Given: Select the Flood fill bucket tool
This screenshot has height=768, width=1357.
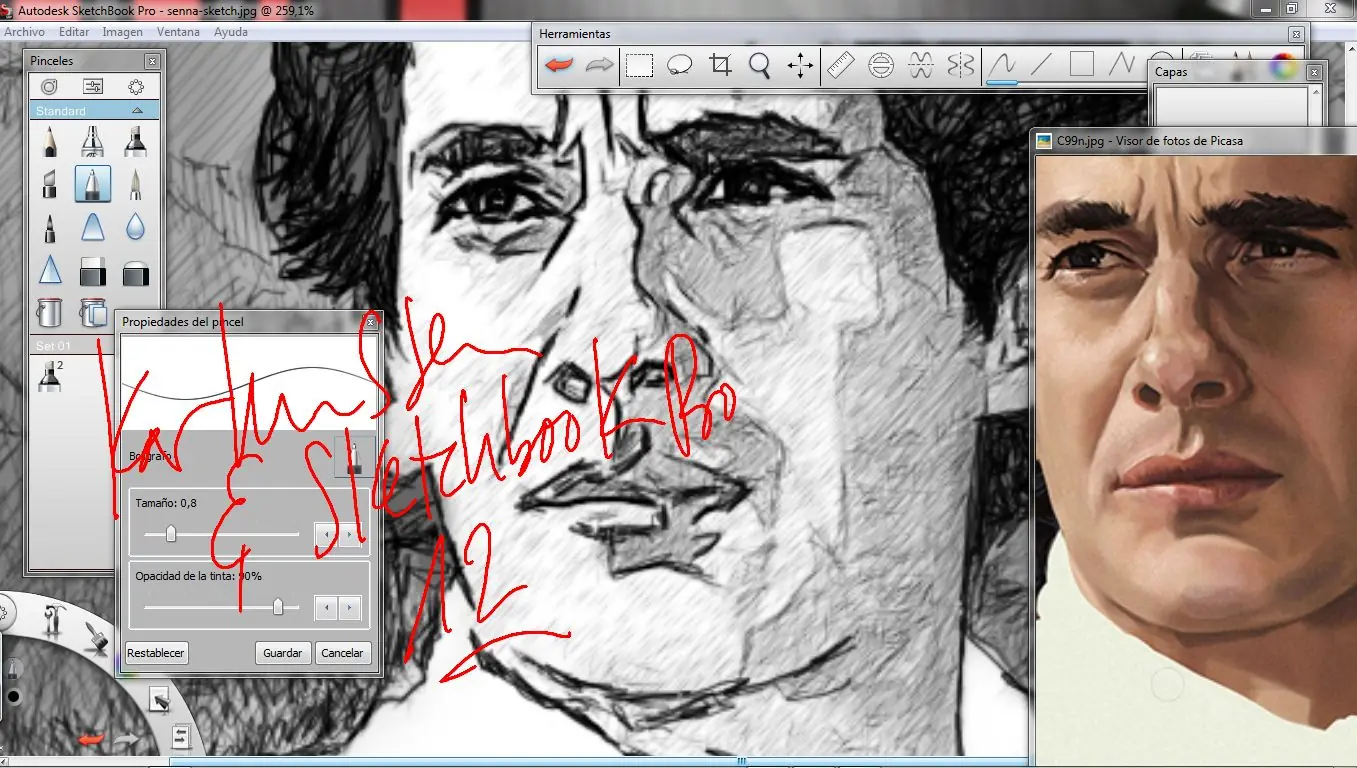Looking at the screenshot, I should 50,313.
